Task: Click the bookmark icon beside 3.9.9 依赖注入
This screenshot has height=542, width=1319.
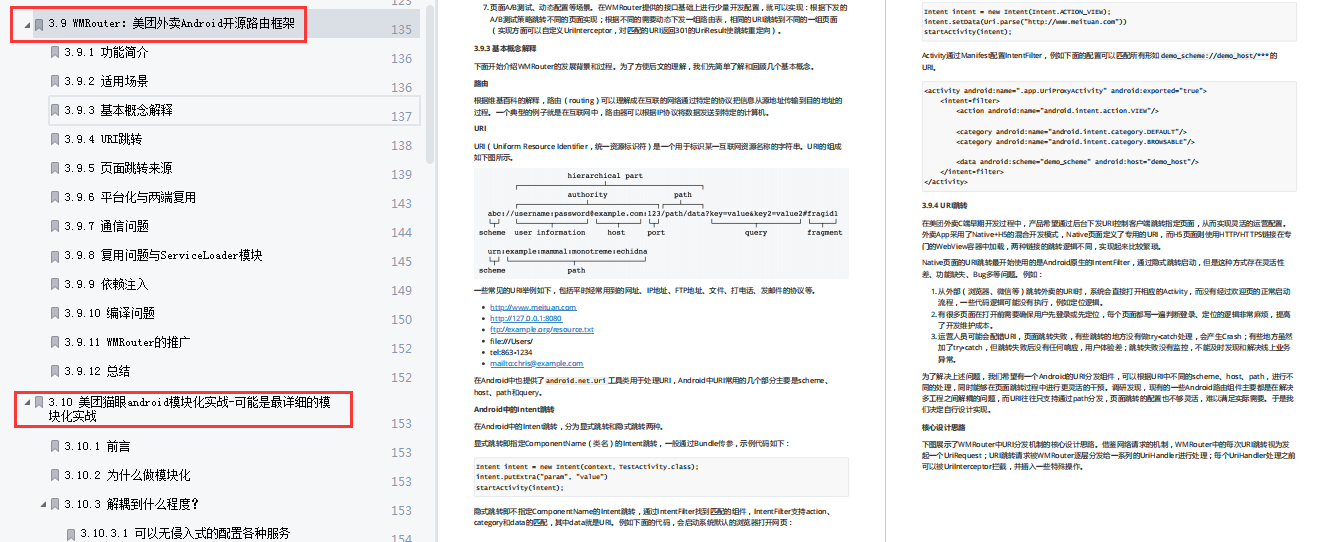Action: 56,284
